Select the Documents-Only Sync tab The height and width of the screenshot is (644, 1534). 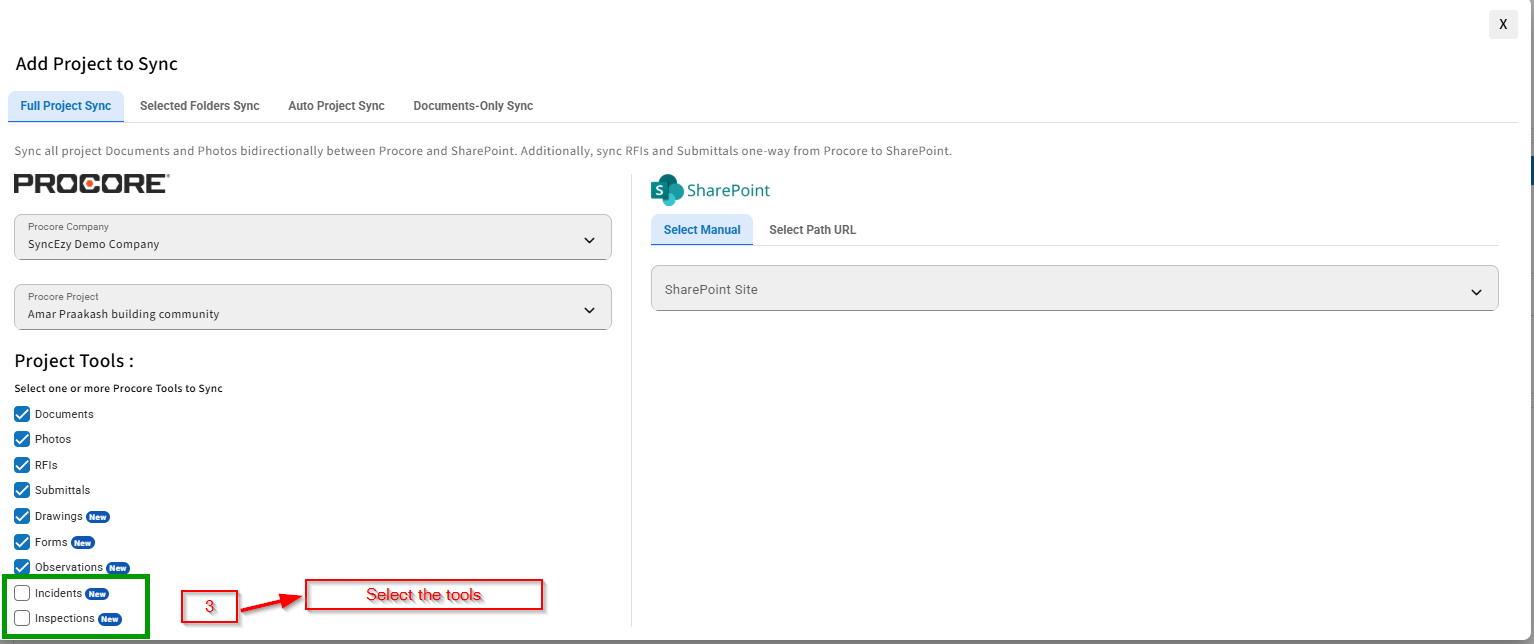[x=473, y=106]
